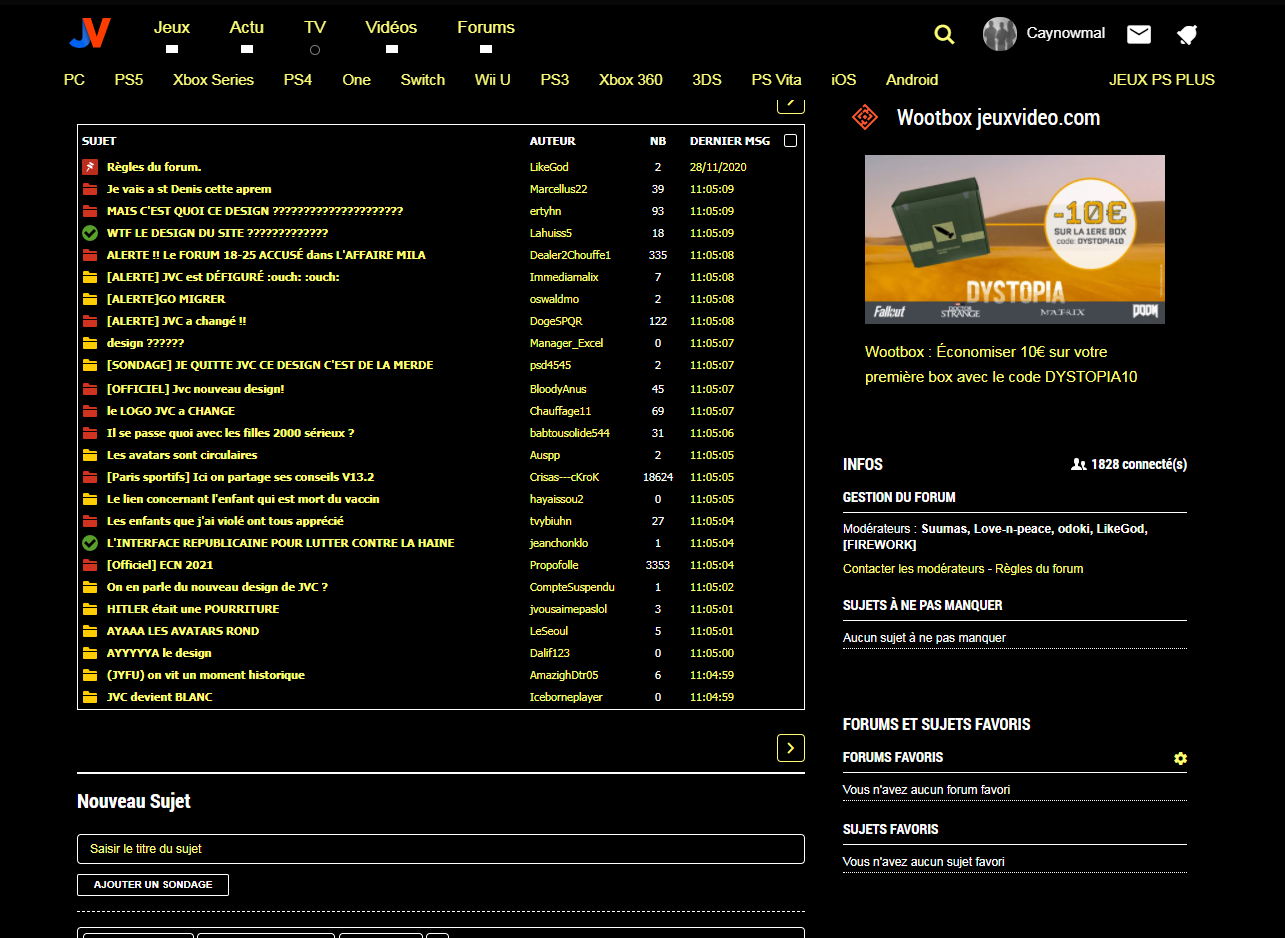The width and height of the screenshot is (1285, 938).
Task: Click the reply count '18624'
Action: [x=658, y=477]
